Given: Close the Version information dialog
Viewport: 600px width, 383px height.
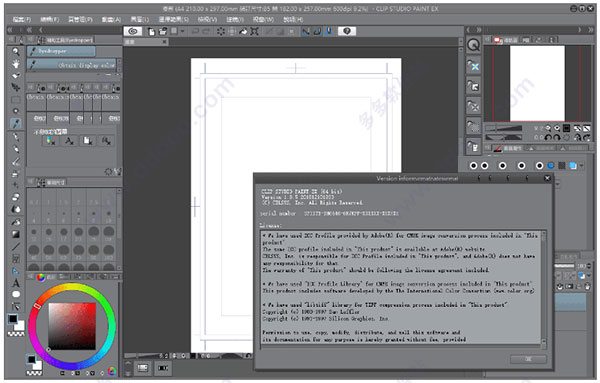Looking at the screenshot, I should [x=547, y=178].
